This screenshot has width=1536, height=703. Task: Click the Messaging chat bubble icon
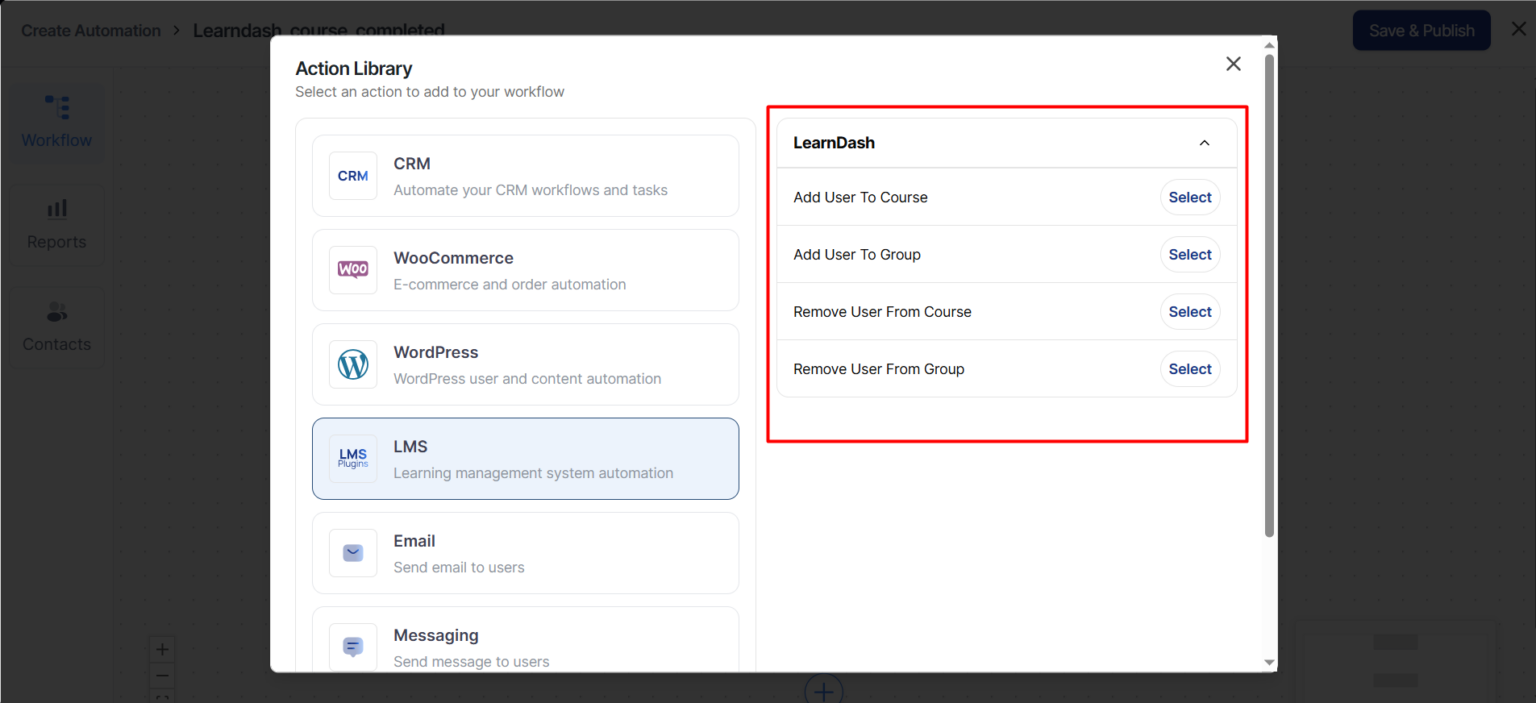[352, 646]
